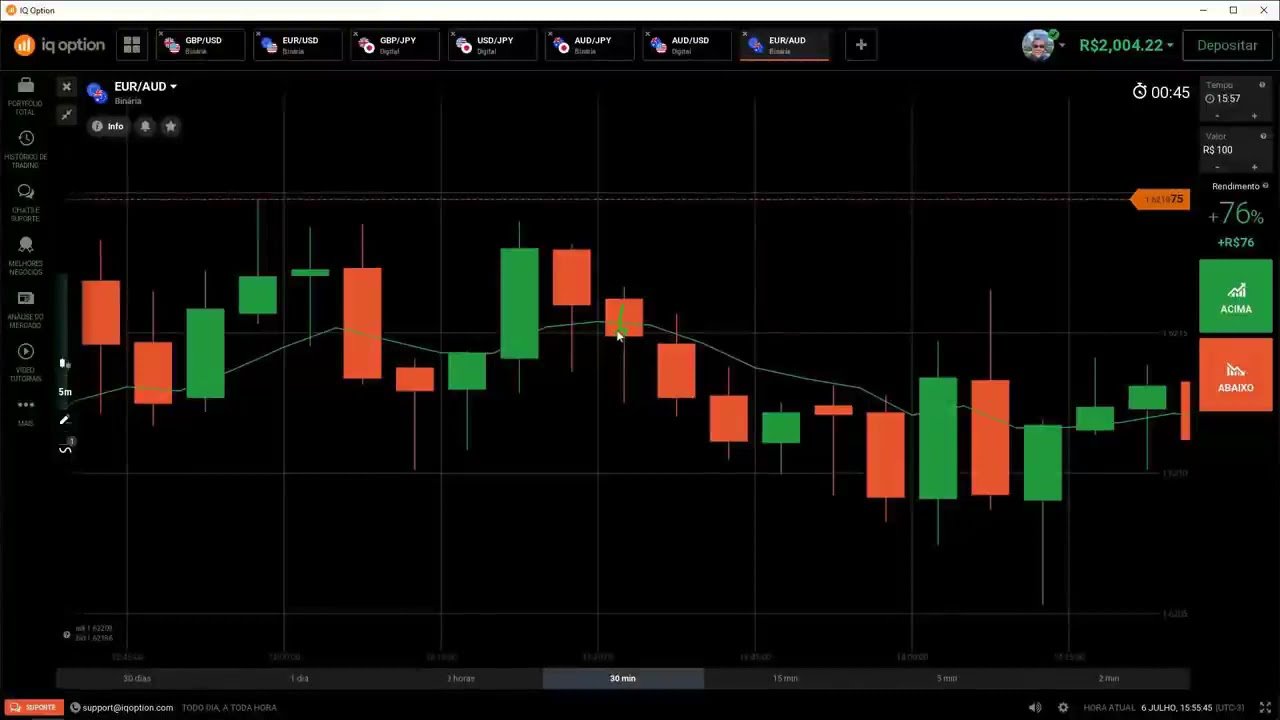Increase Valor with plus button
This screenshot has height=720, width=1280.
[x=1254, y=167]
